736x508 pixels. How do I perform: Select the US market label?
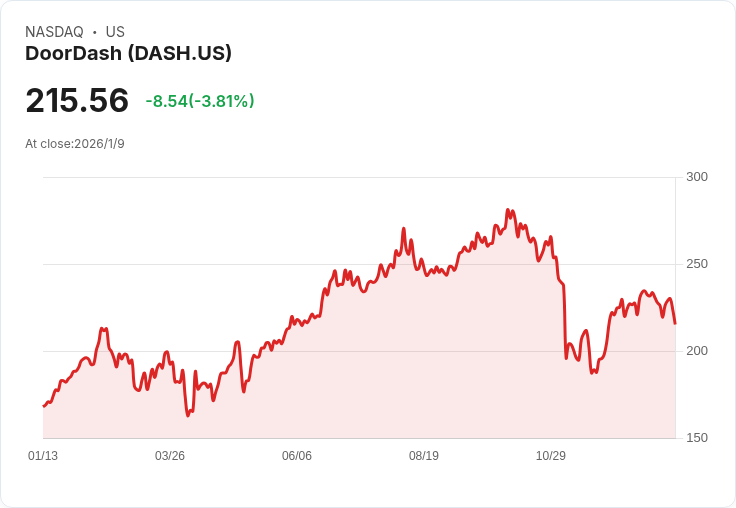[x=115, y=32]
